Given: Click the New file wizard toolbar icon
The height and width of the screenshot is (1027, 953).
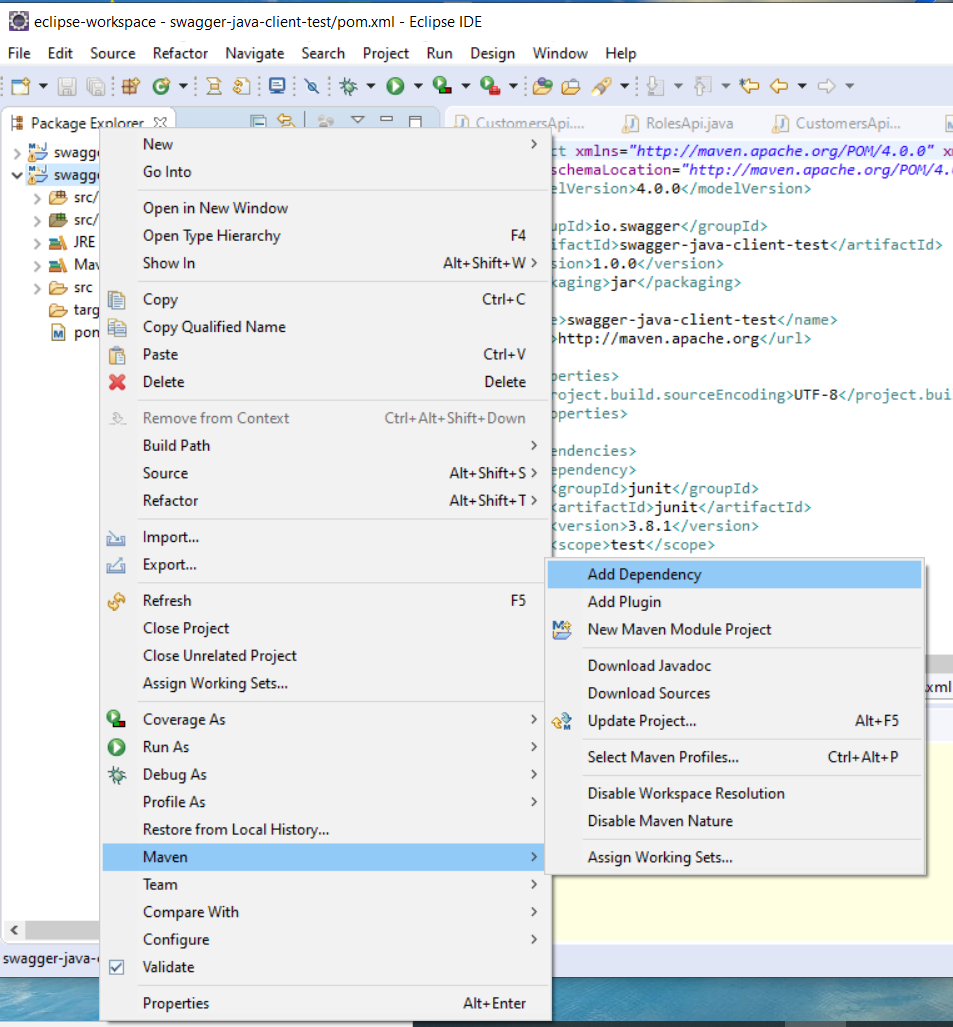Looking at the screenshot, I should click(20, 87).
